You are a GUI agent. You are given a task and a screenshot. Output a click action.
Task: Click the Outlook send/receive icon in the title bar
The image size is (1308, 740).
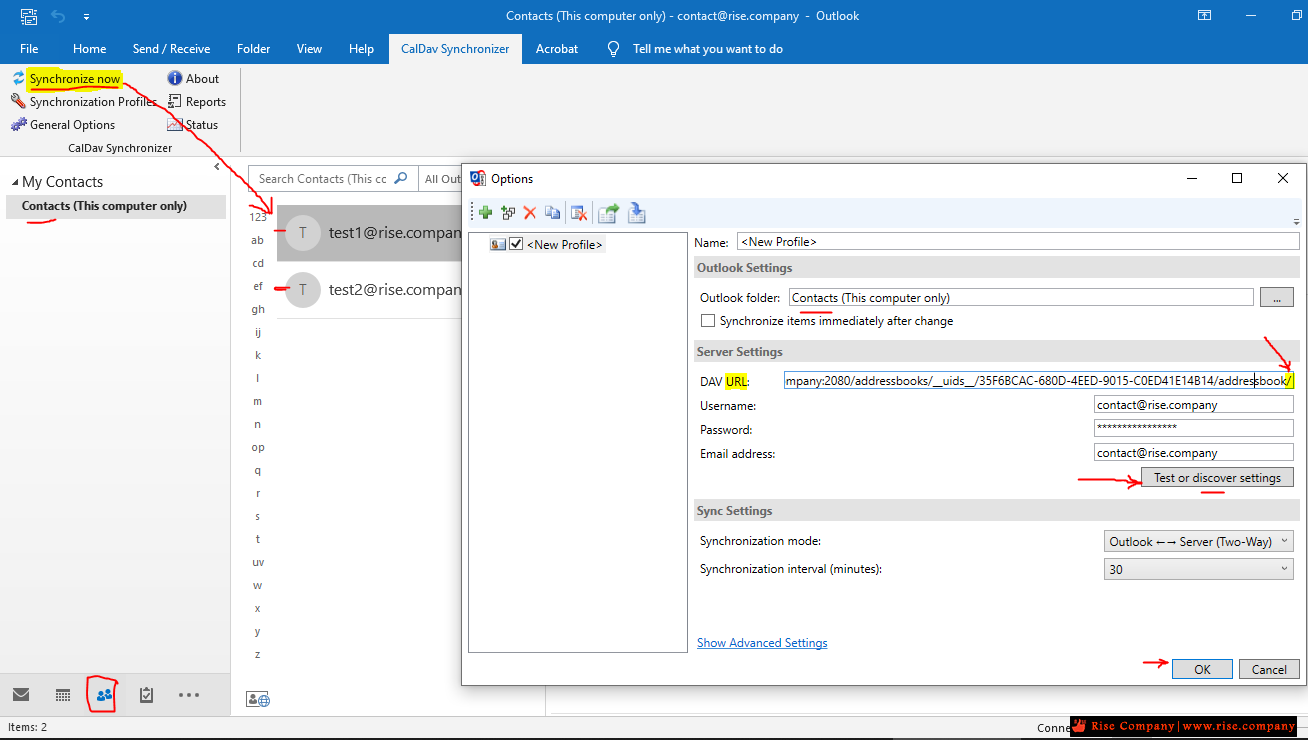[x=30, y=16]
